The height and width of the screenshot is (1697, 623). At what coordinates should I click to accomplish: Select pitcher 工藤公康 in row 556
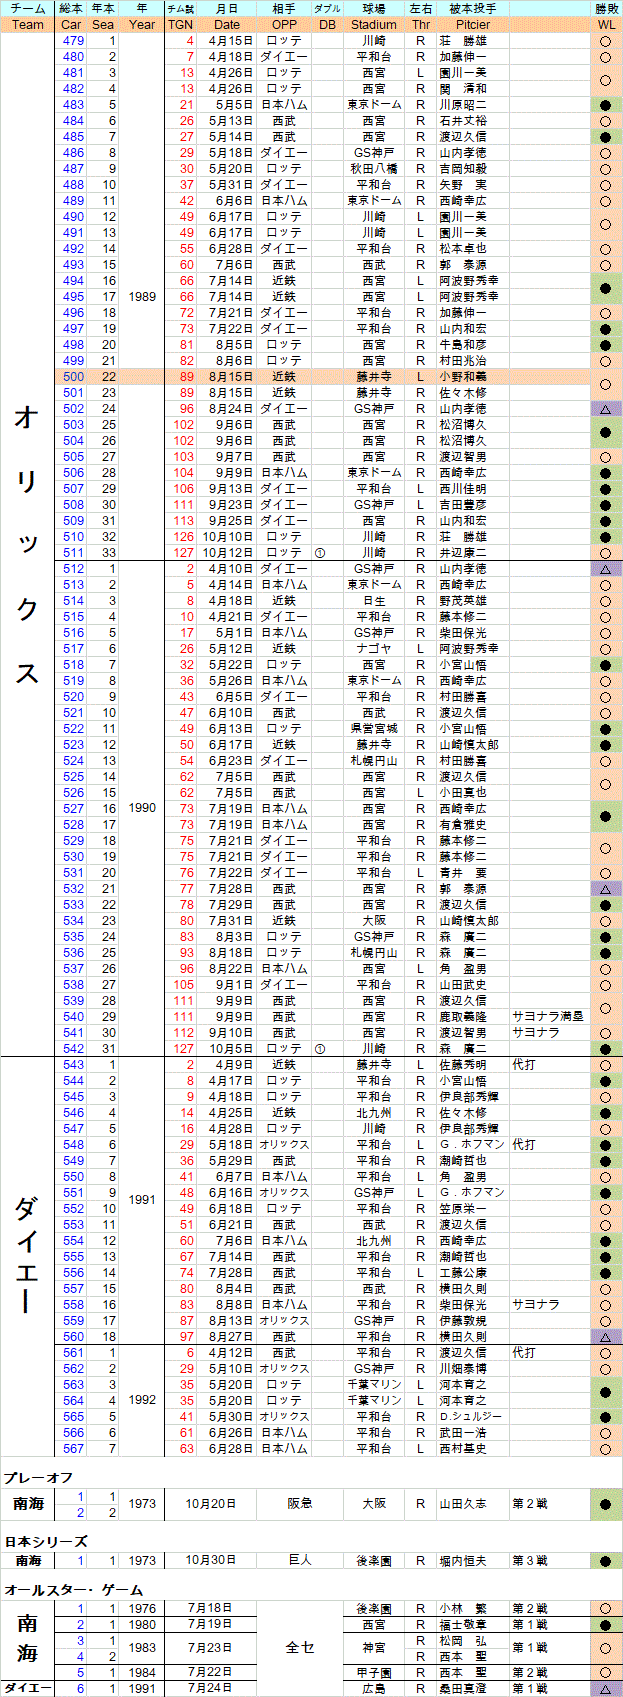point(462,1273)
